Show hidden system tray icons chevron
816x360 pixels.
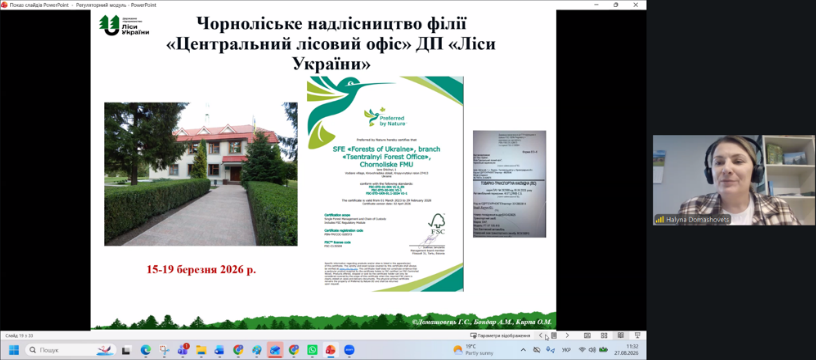pos(523,350)
